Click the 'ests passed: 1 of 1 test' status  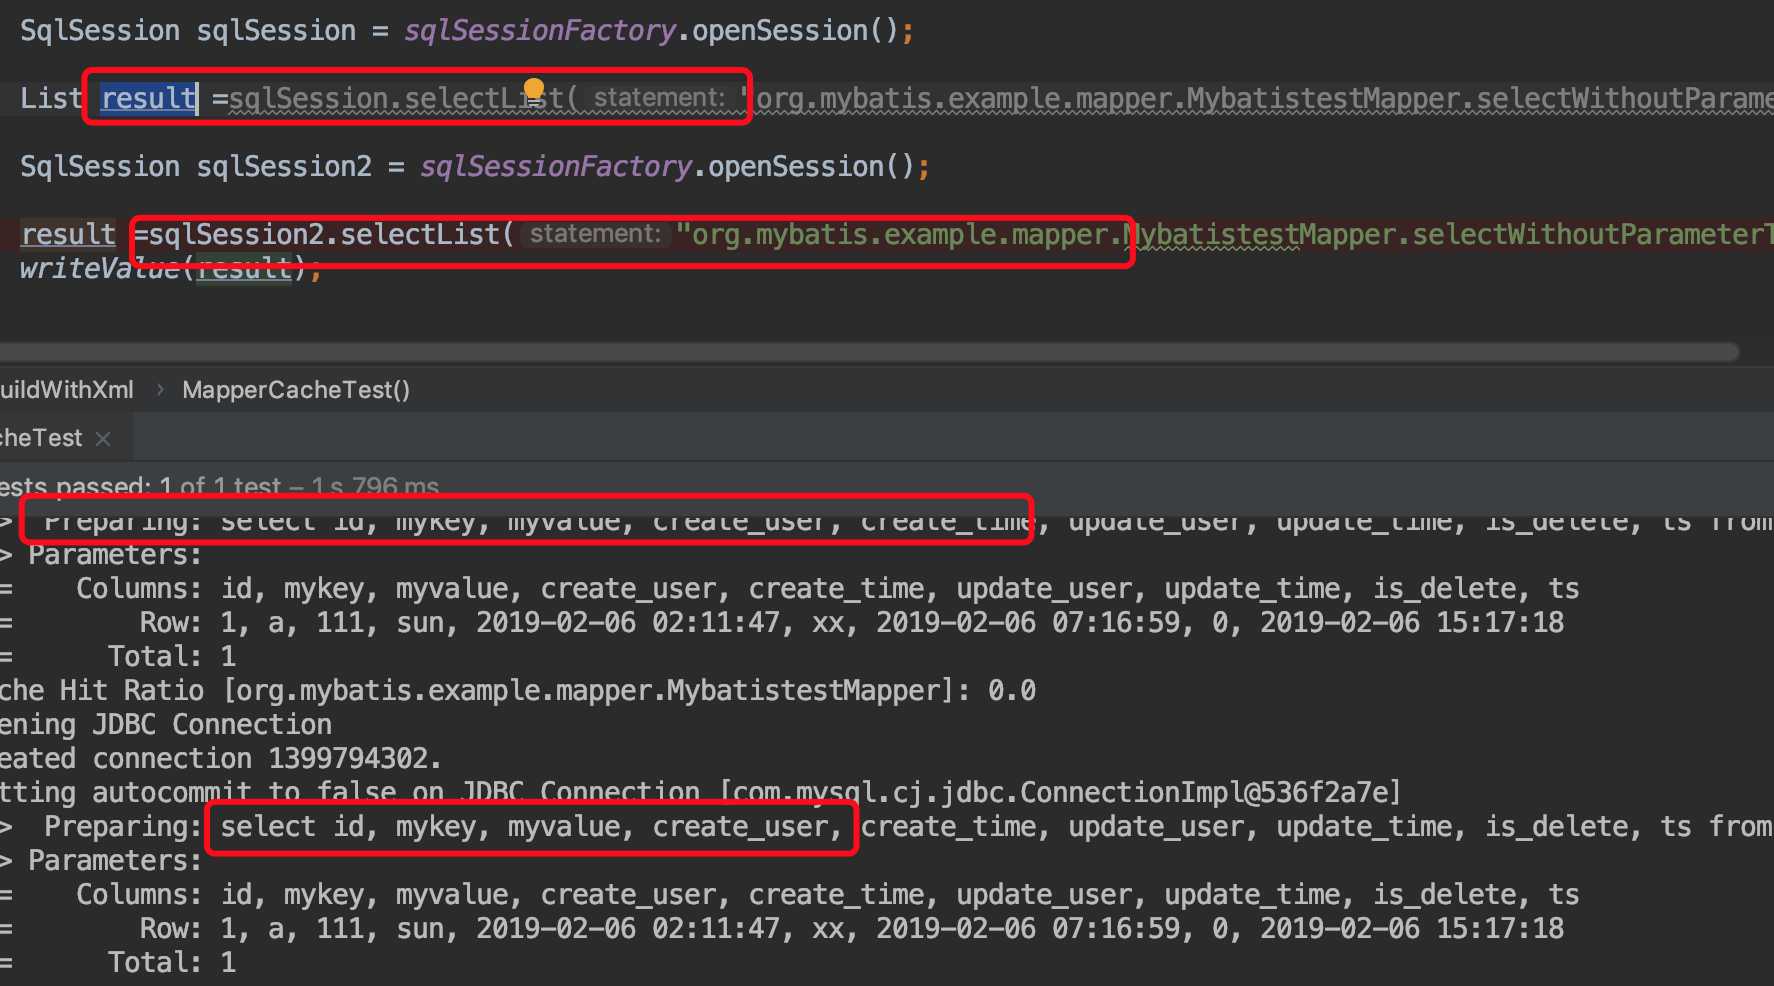(x=140, y=486)
